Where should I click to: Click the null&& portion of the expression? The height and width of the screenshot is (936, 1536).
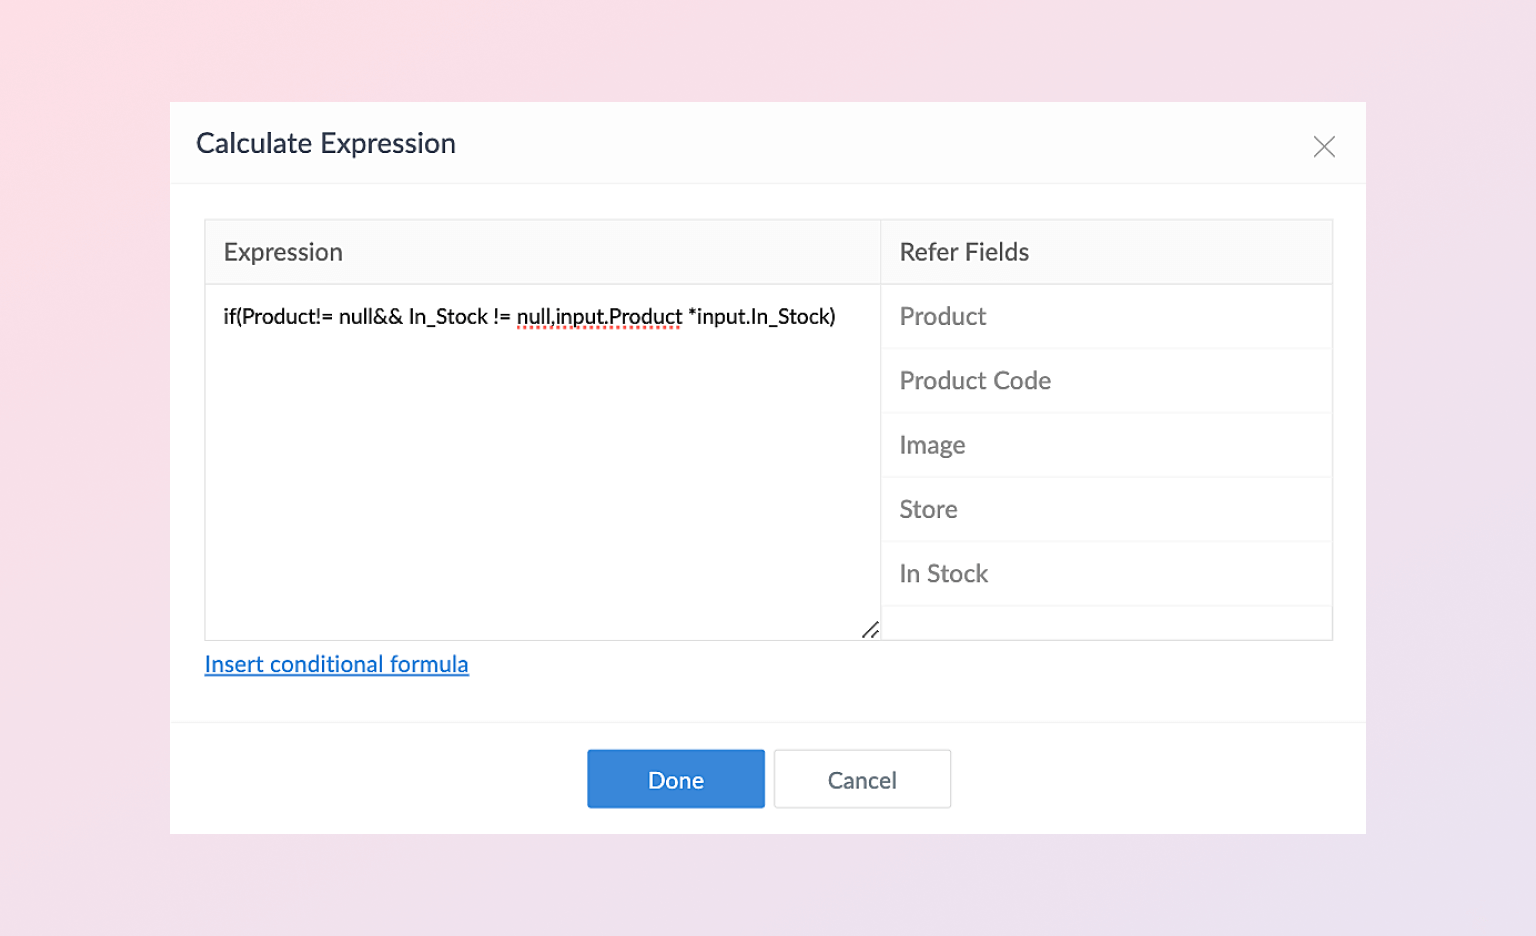(370, 317)
